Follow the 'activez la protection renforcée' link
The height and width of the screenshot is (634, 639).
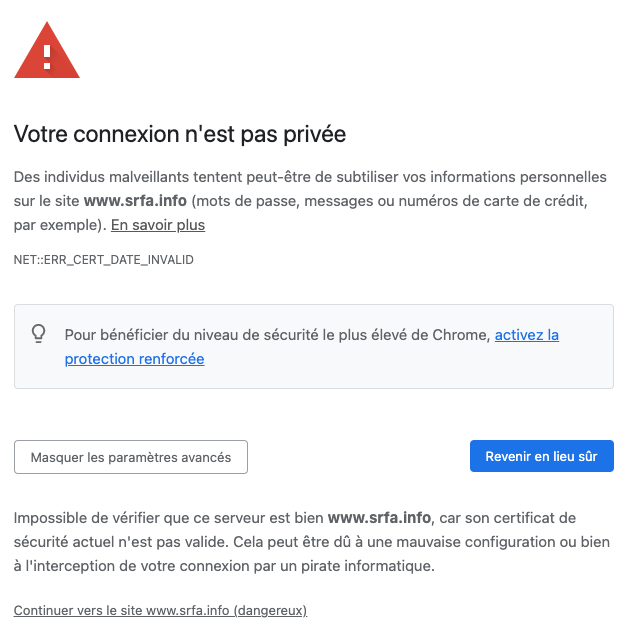[x=134, y=358]
